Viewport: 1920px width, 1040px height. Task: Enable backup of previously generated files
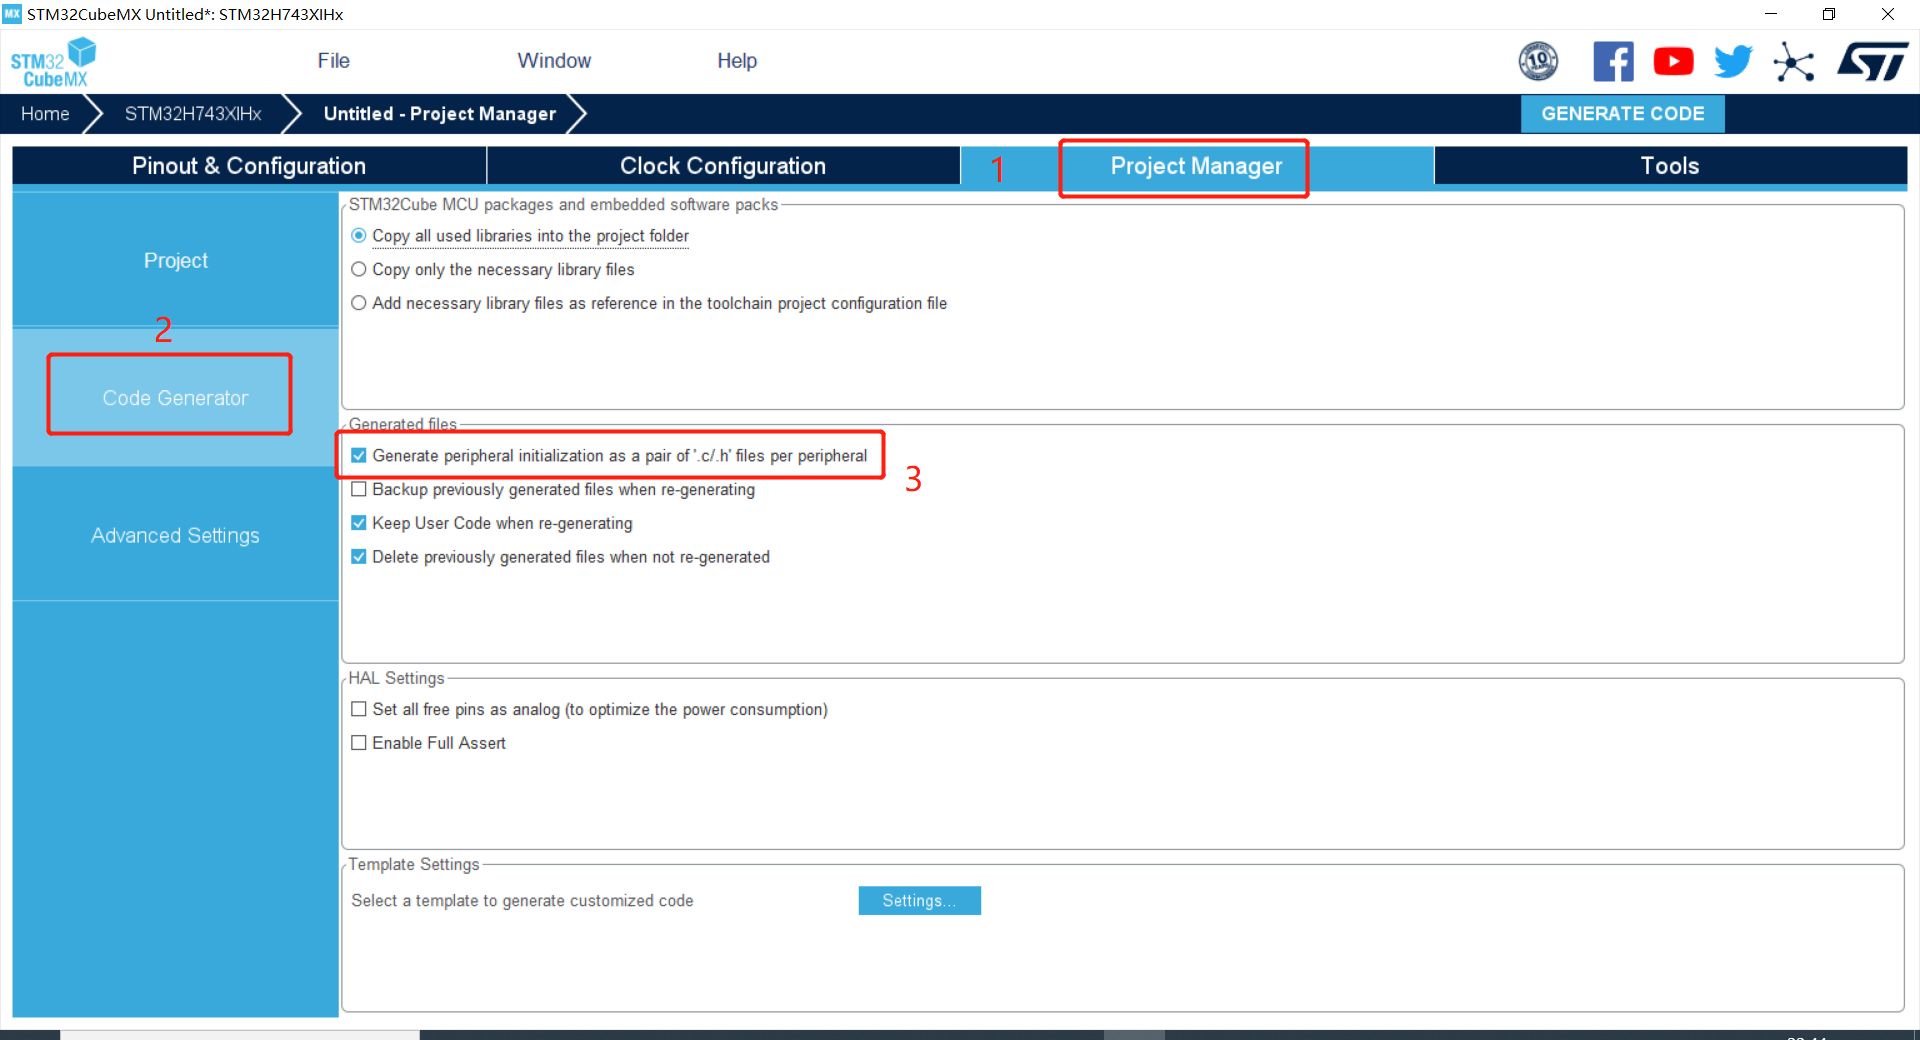[x=359, y=490]
